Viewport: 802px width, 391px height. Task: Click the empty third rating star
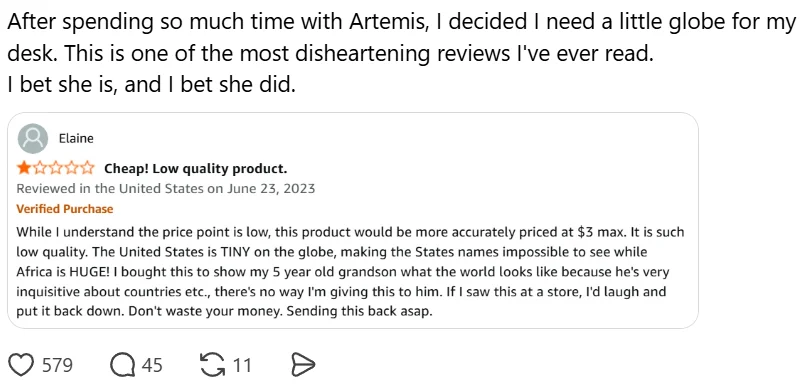pyautogui.click(x=55, y=168)
